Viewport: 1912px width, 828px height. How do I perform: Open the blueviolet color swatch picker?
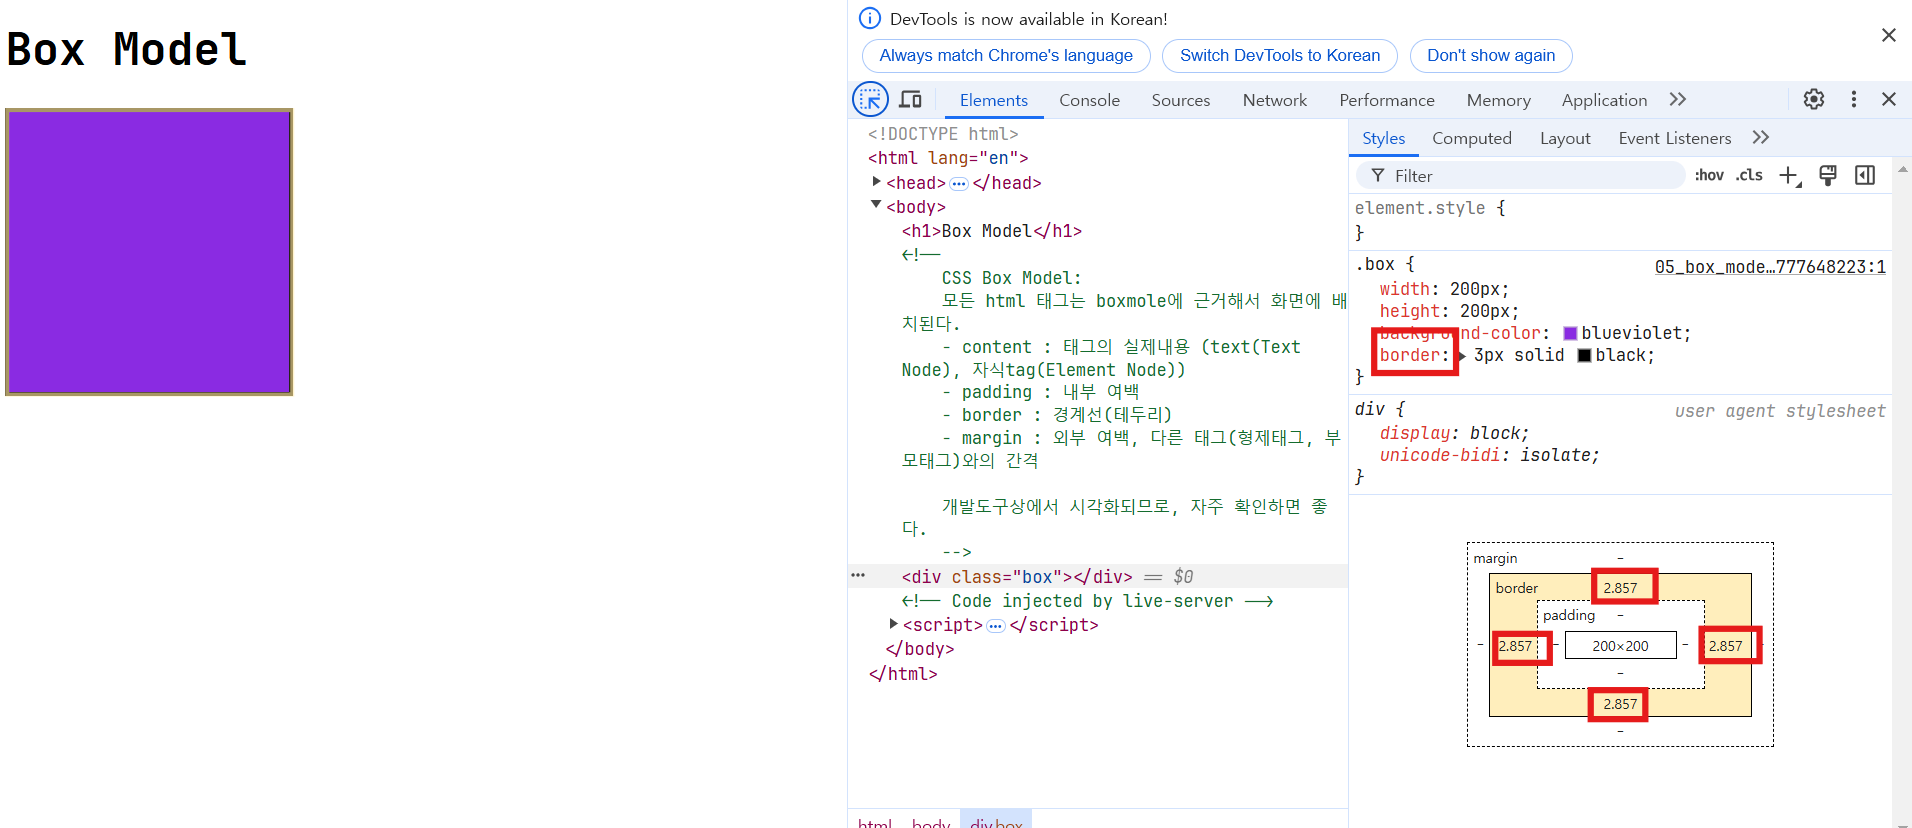point(1570,334)
